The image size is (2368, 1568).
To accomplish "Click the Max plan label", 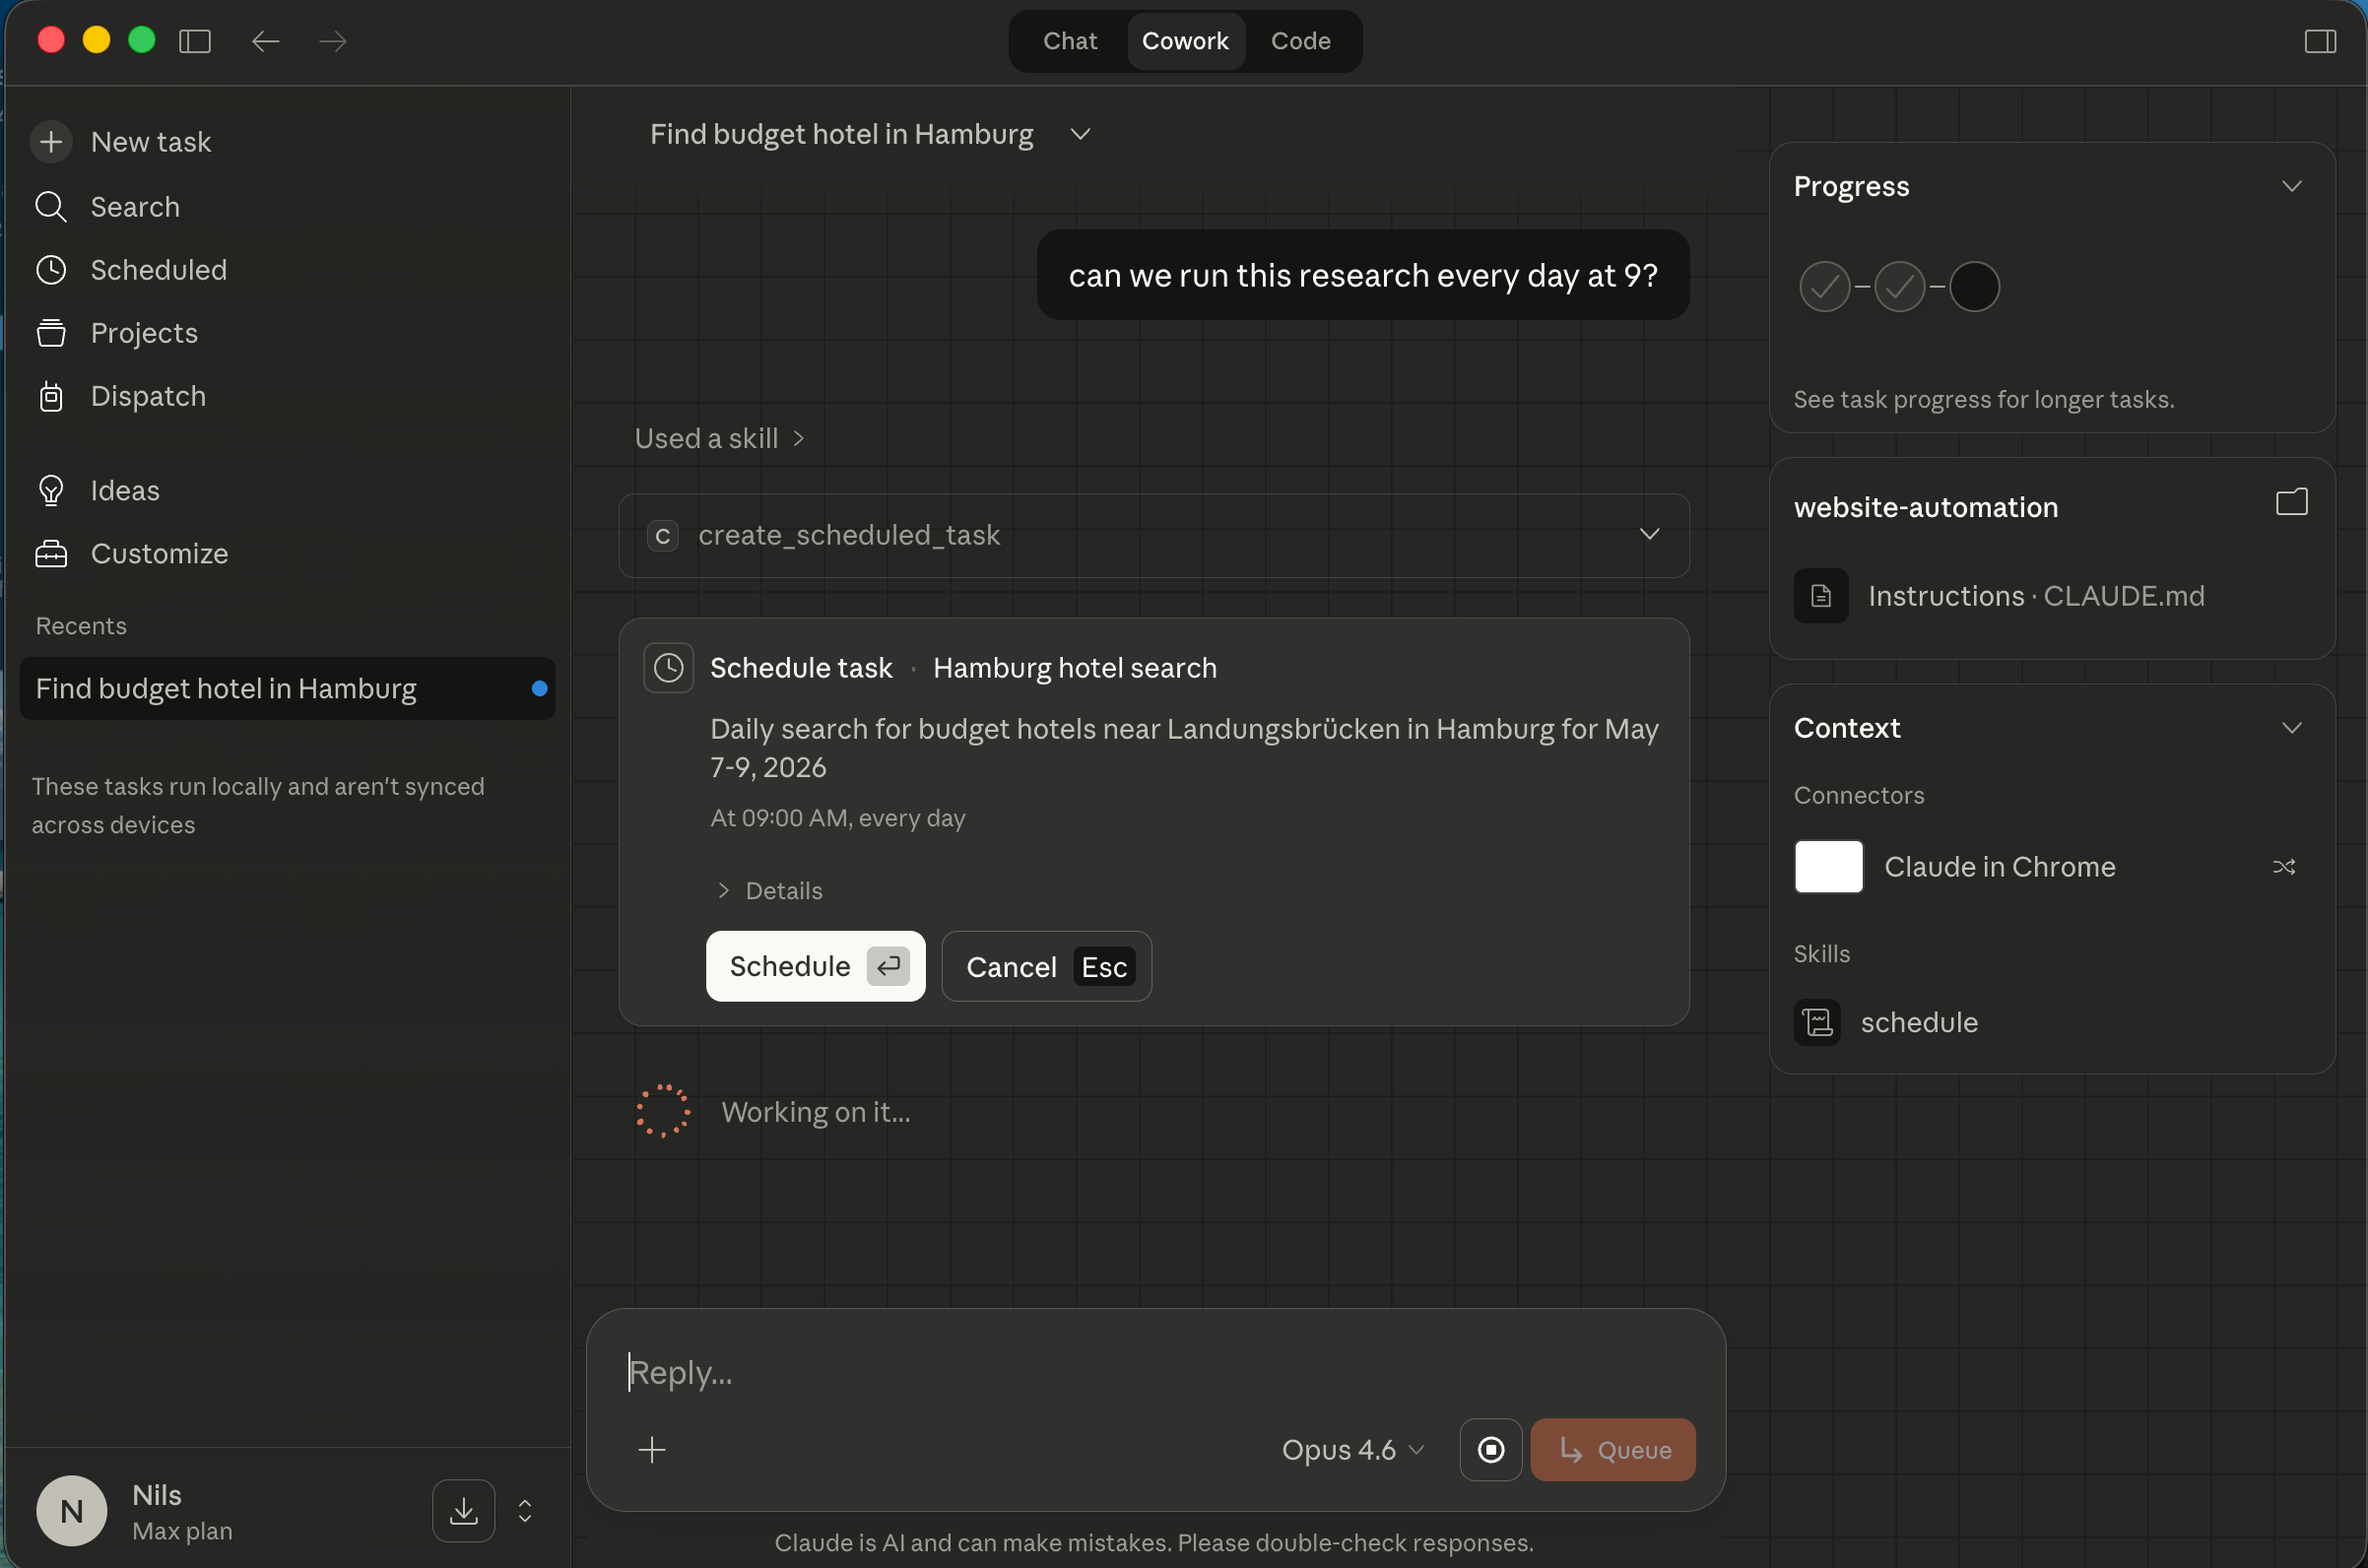I will [x=182, y=1531].
